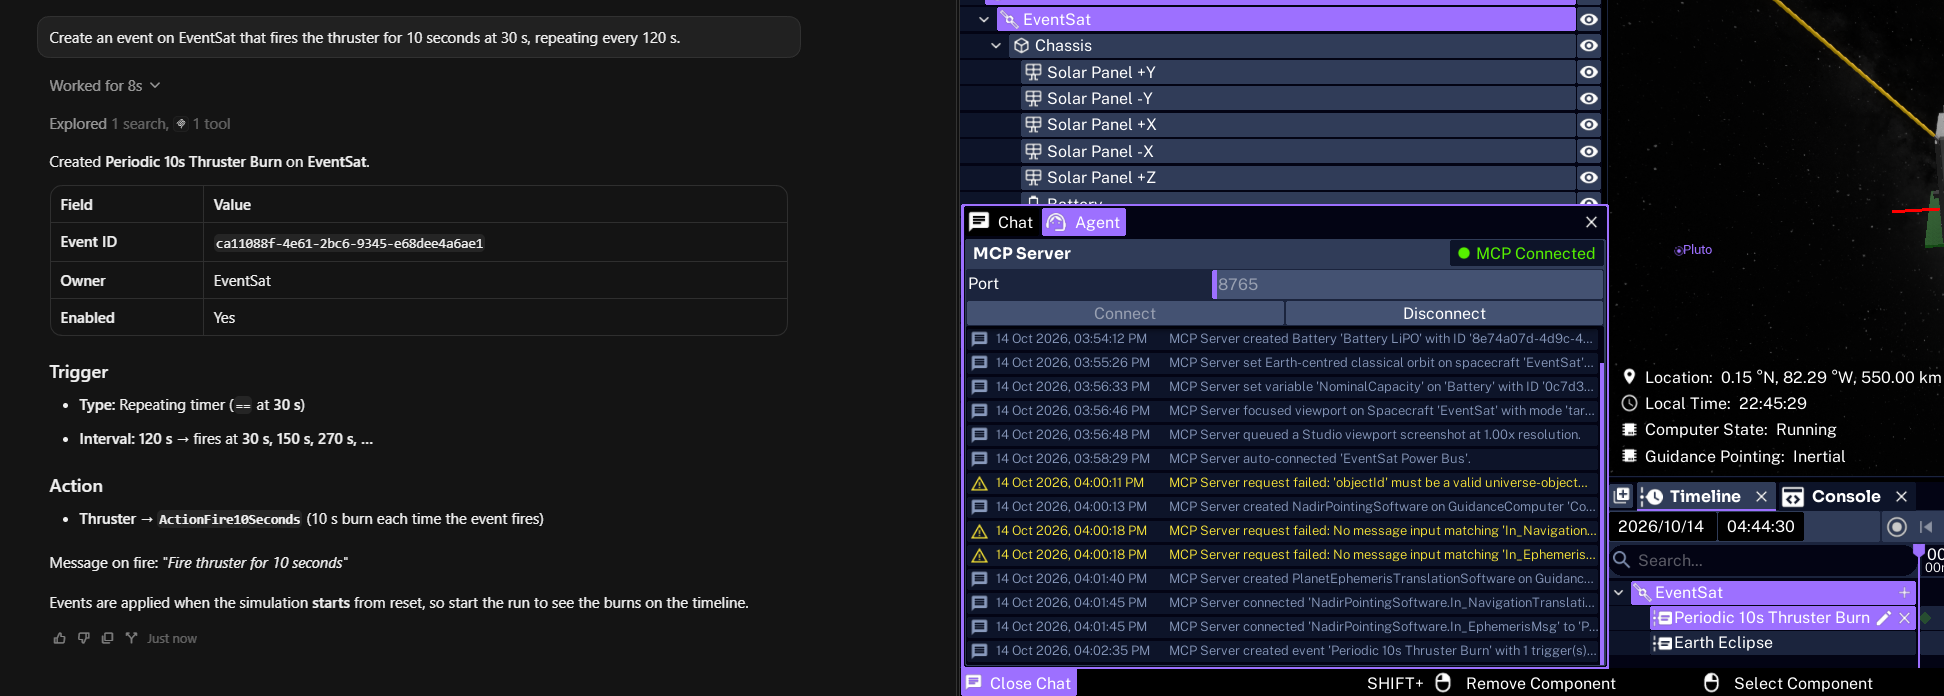Click the log entry 'created event Periodic 10s Thruster Burn'

tap(1284, 651)
